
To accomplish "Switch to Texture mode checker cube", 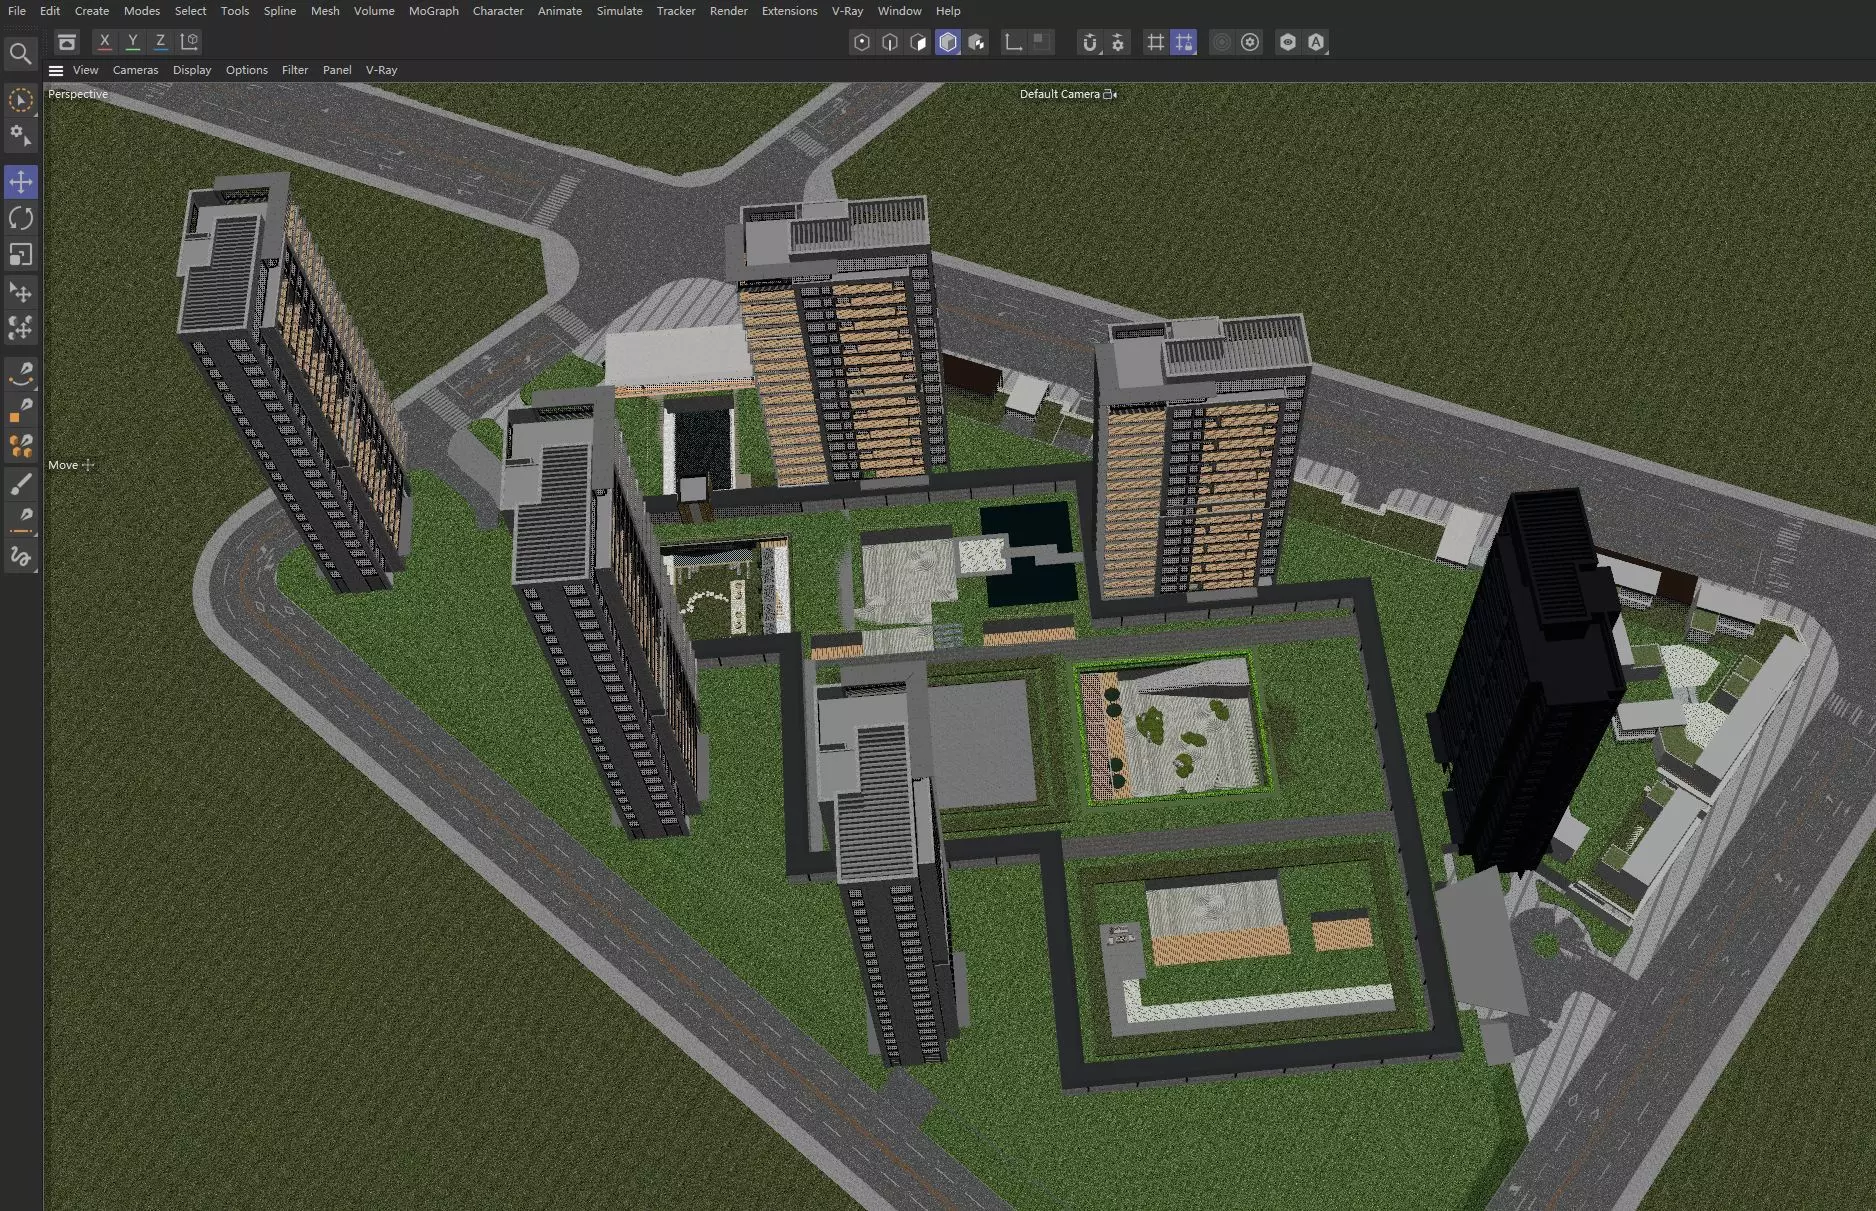I will coord(977,42).
